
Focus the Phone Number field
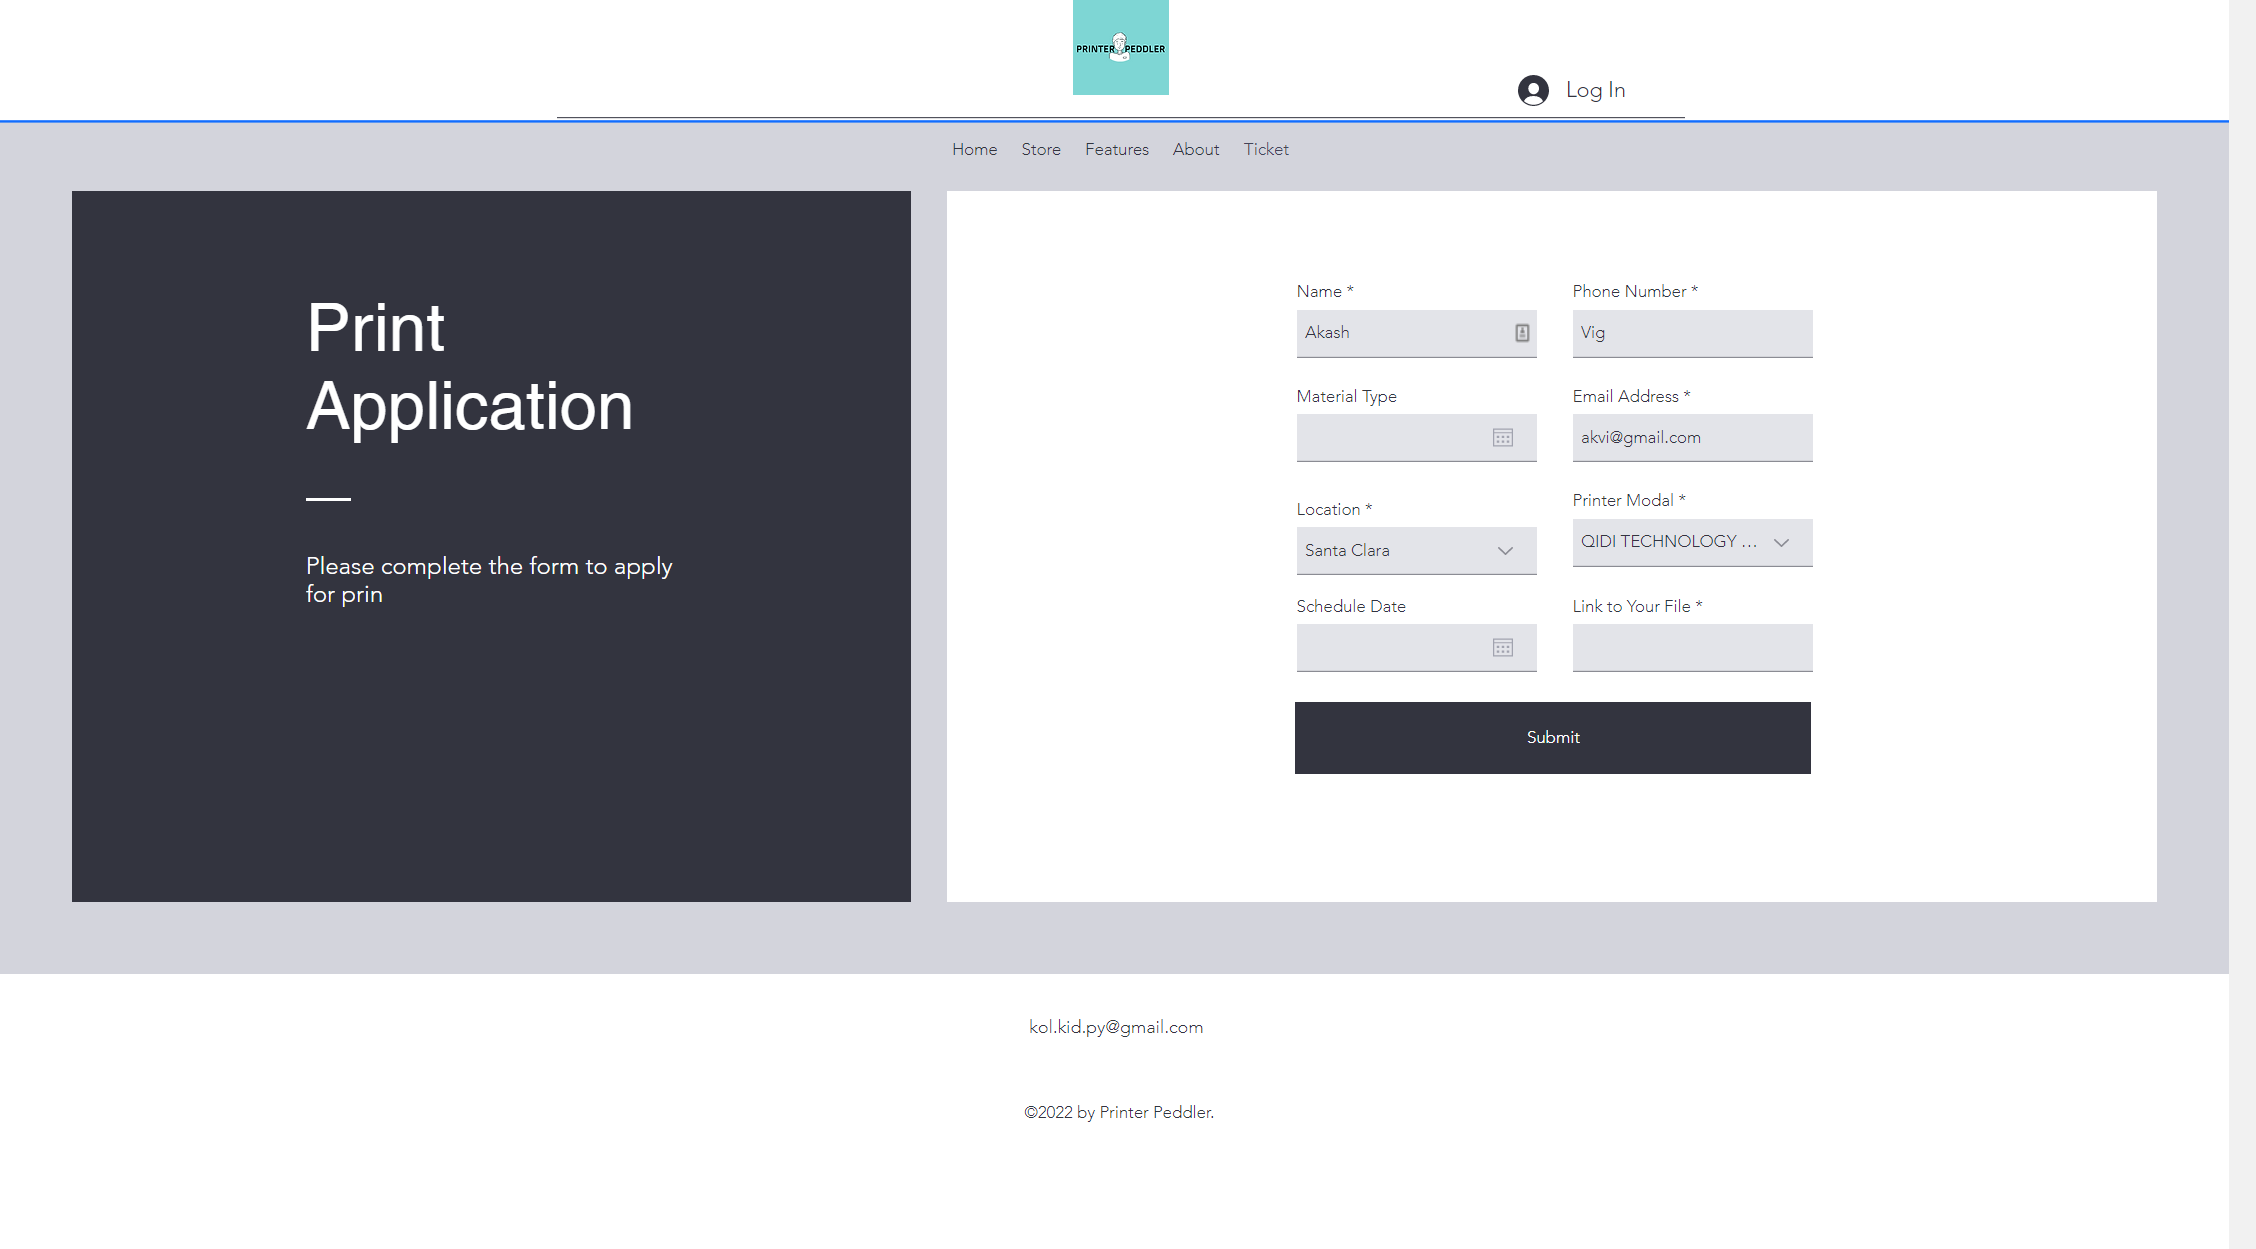pos(1691,333)
